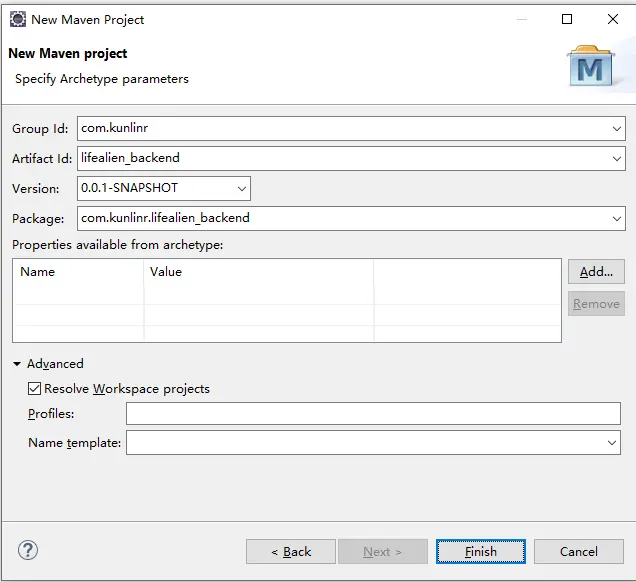Go back with the < Back button
Screen dimensions: 636x582
(291, 552)
